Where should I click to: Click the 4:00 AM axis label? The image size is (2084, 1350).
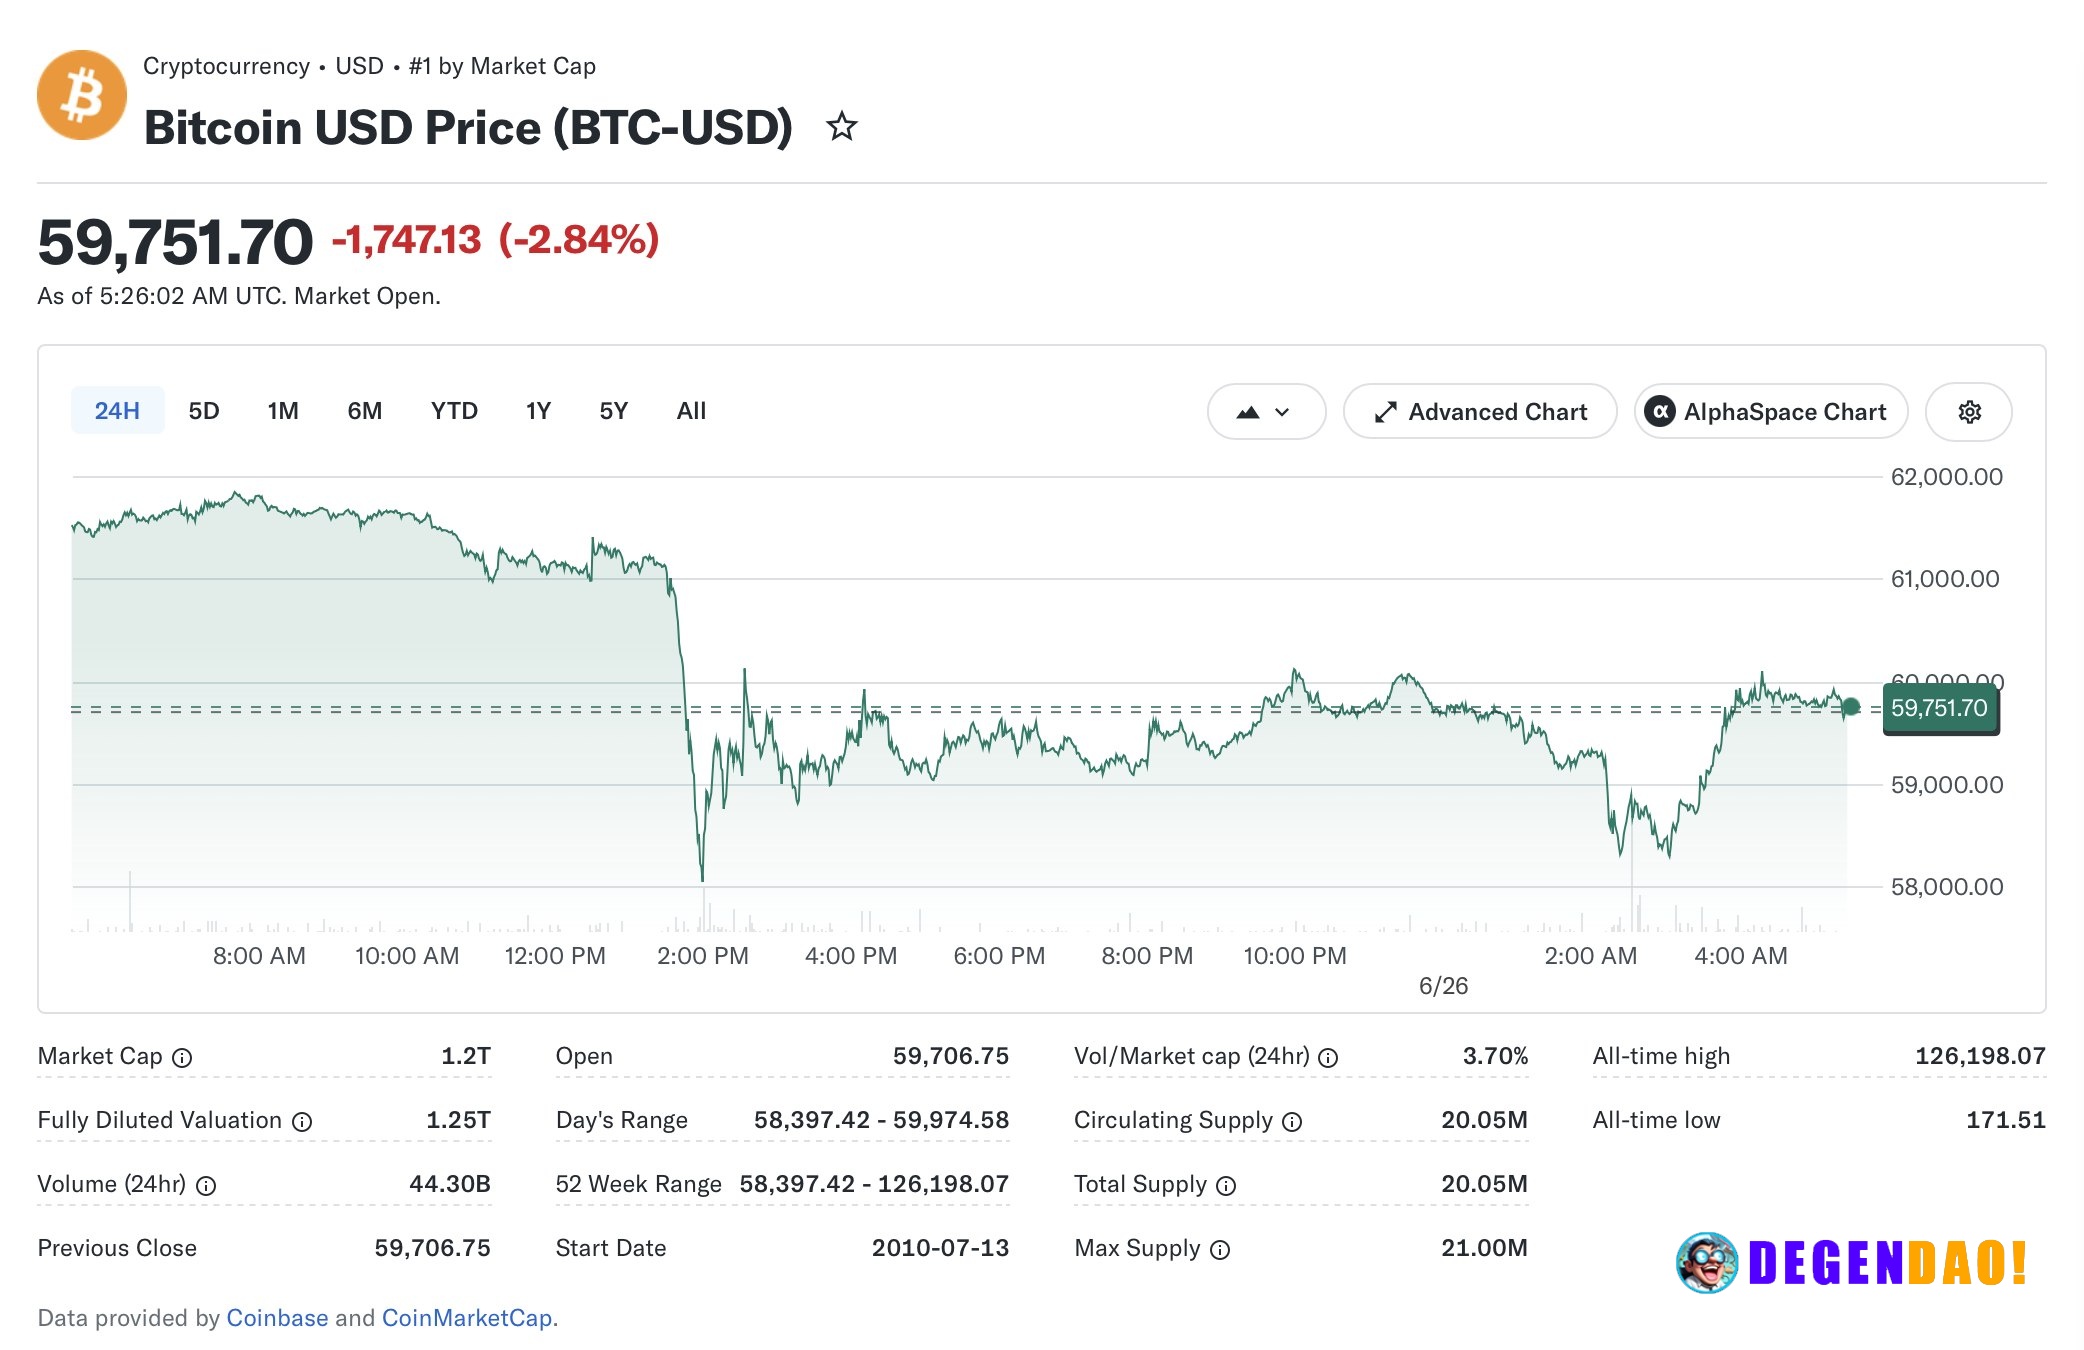tap(1741, 956)
